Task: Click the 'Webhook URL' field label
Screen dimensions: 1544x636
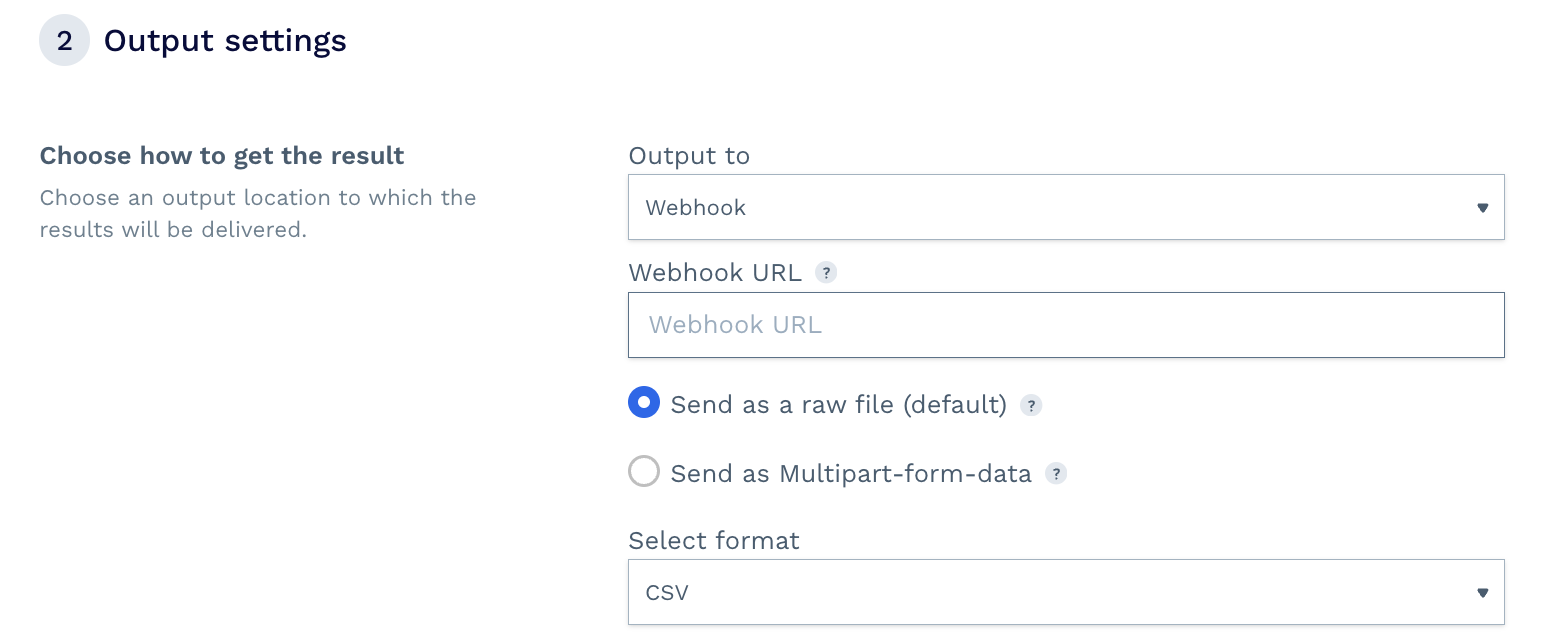Action: pyautogui.click(x=715, y=273)
